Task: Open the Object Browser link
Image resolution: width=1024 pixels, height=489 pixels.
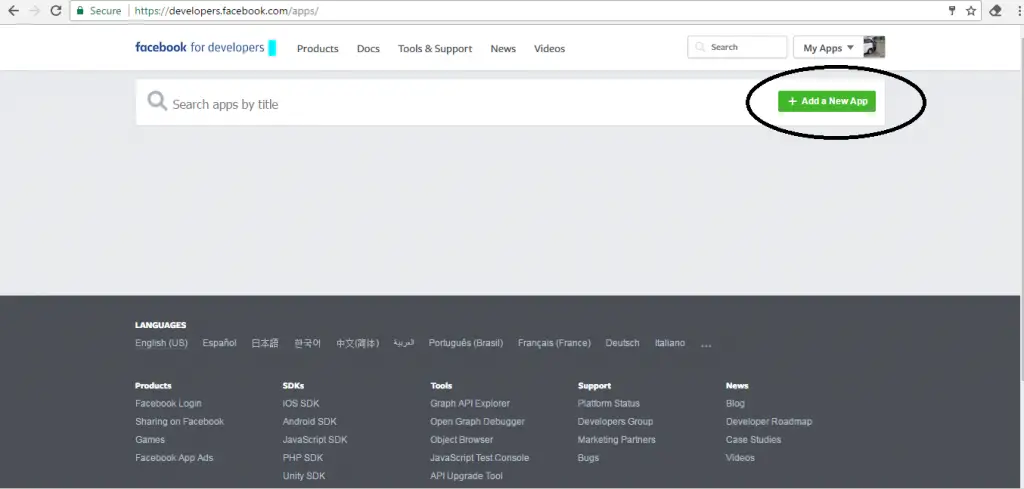Action: coord(462,440)
